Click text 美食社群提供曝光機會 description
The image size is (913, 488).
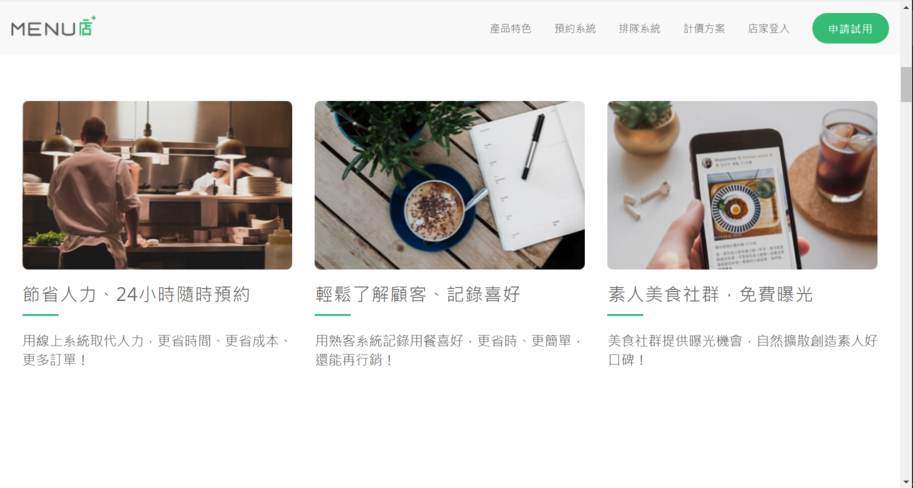coord(742,350)
